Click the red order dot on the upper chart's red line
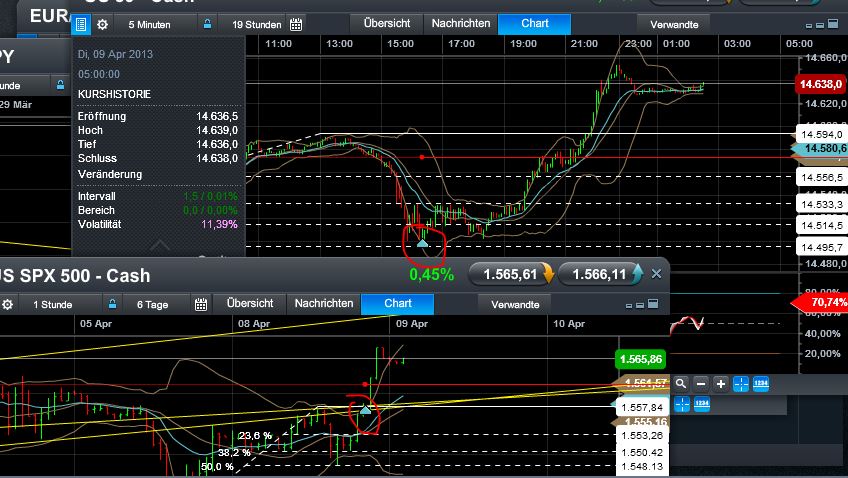 (422, 157)
